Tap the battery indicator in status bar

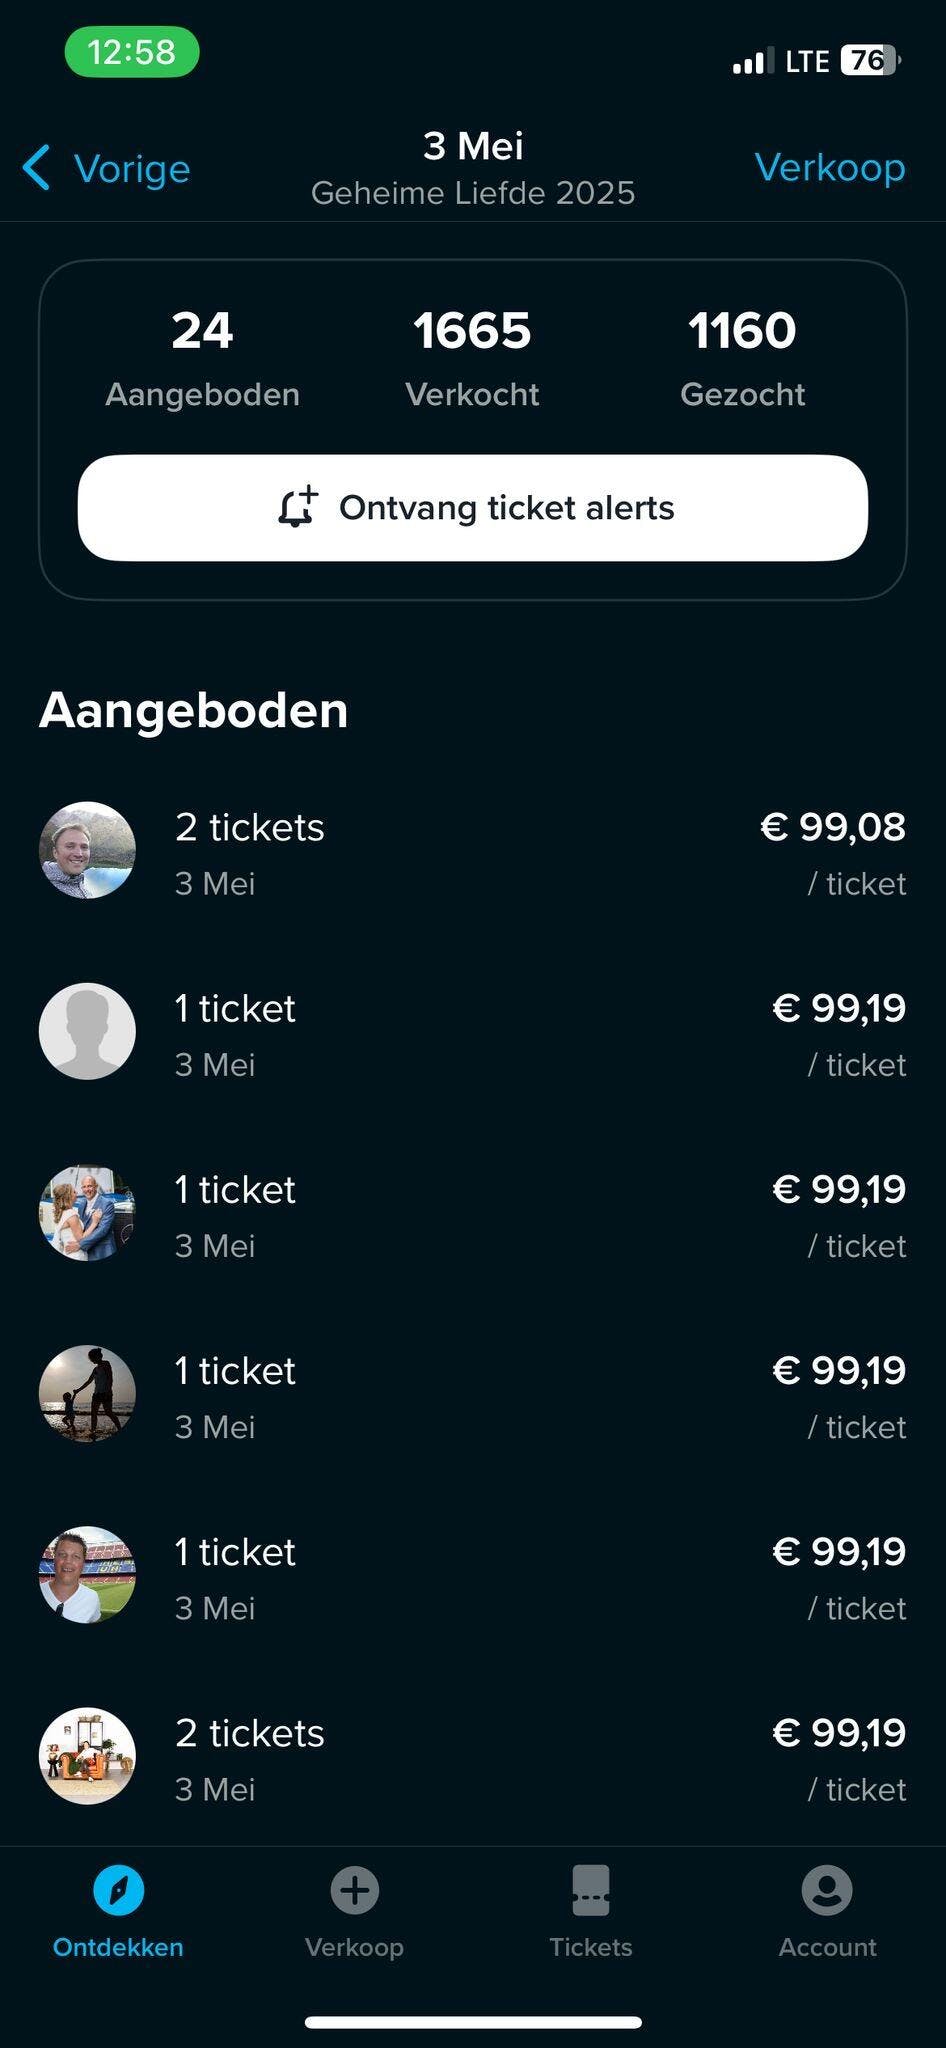pos(870,61)
